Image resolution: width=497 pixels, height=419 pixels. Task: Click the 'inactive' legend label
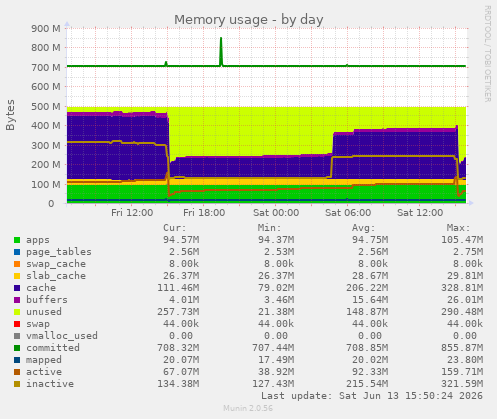[50, 384]
